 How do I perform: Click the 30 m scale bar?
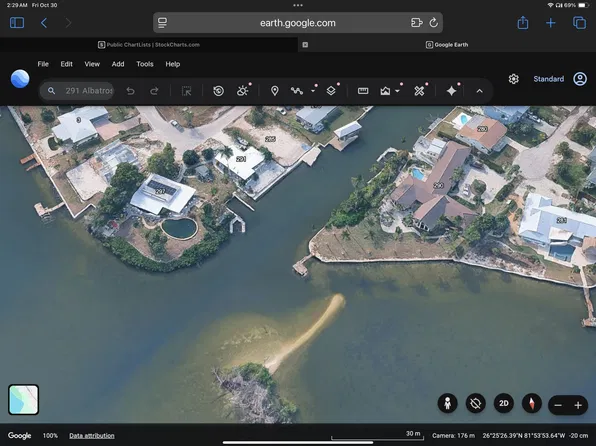377,436
